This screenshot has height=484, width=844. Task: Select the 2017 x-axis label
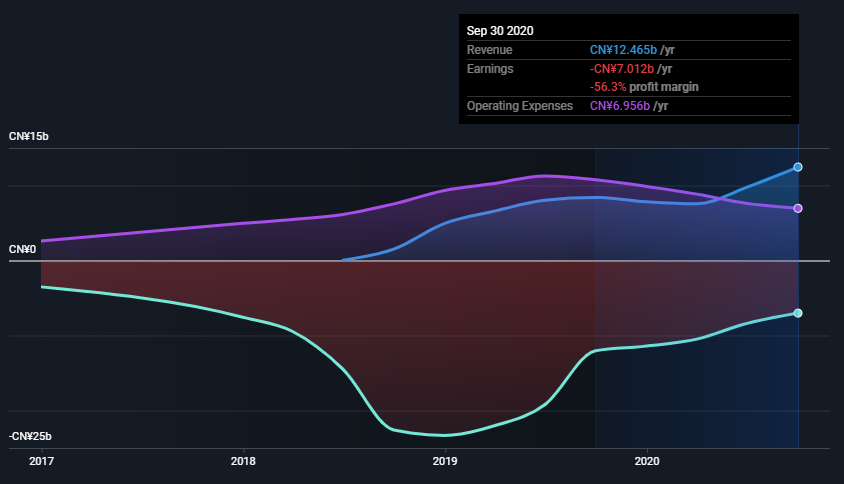point(41,462)
